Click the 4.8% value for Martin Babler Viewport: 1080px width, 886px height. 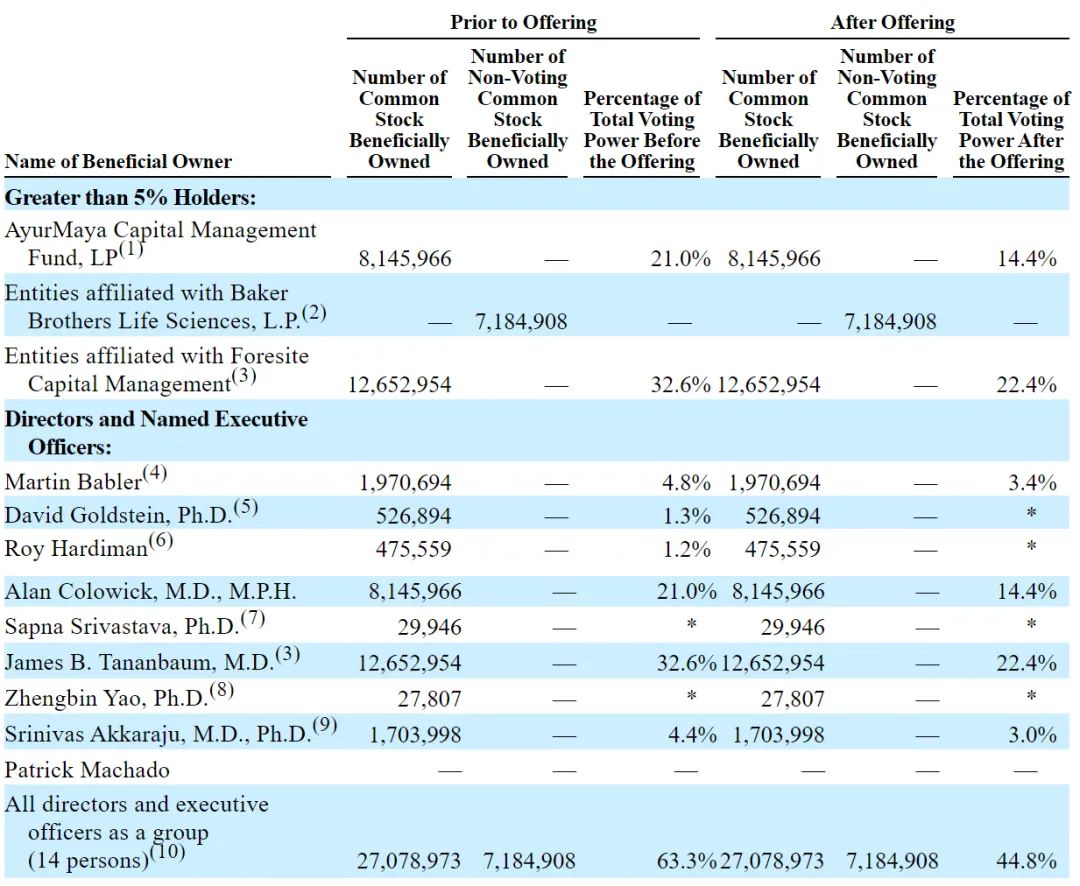[x=685, y=482]
